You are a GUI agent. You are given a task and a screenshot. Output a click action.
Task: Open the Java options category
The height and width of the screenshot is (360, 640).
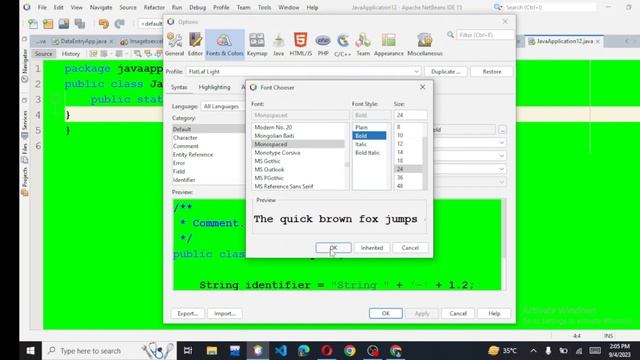click(278, 44)
